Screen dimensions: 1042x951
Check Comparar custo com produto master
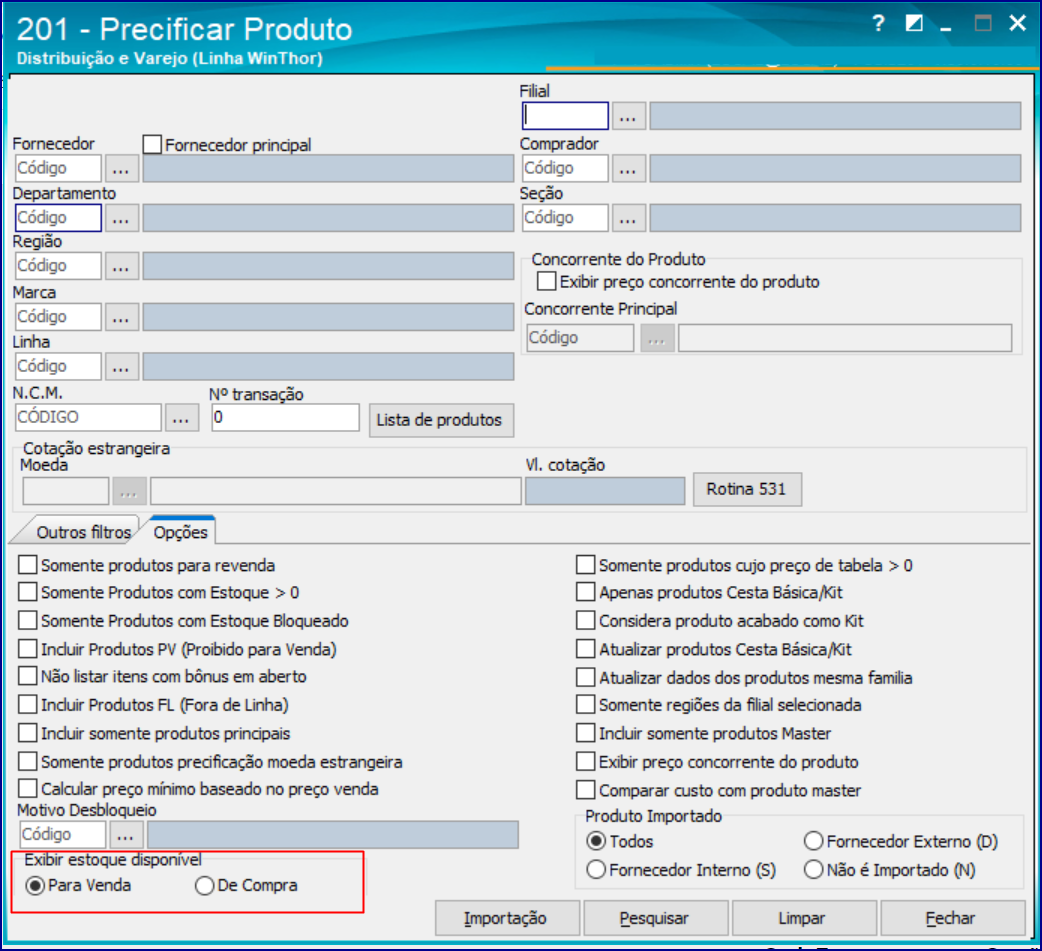[x=585, y=790]
